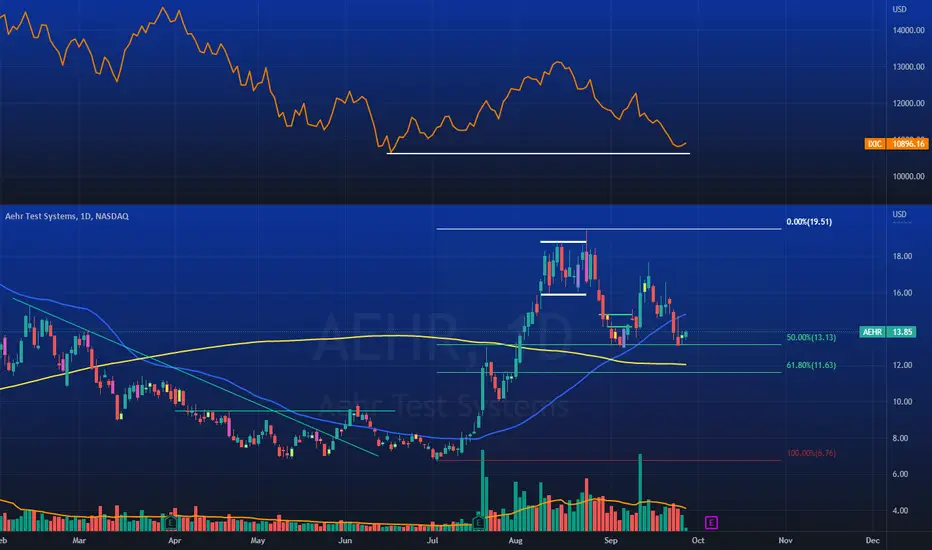Viewport: 932px width, 550px height.
Task: Click the 16.00 price axis value
Action: point(902,293)
